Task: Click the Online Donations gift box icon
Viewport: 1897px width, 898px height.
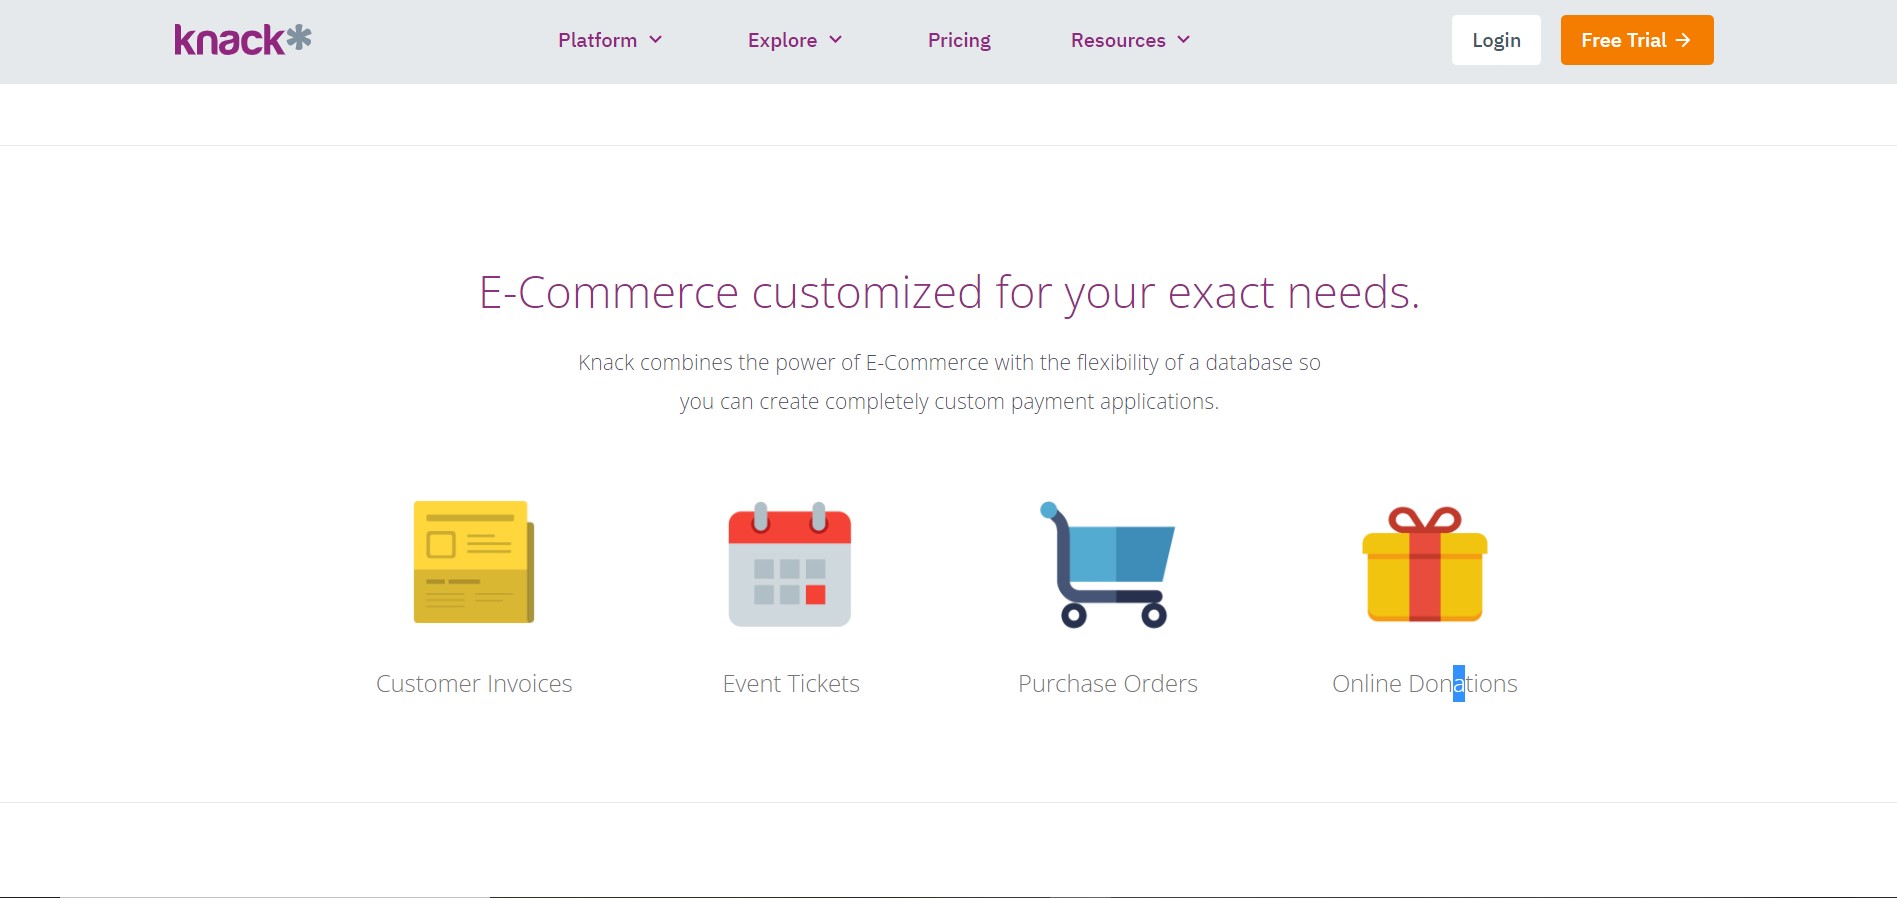Action: pos(1425,564)
